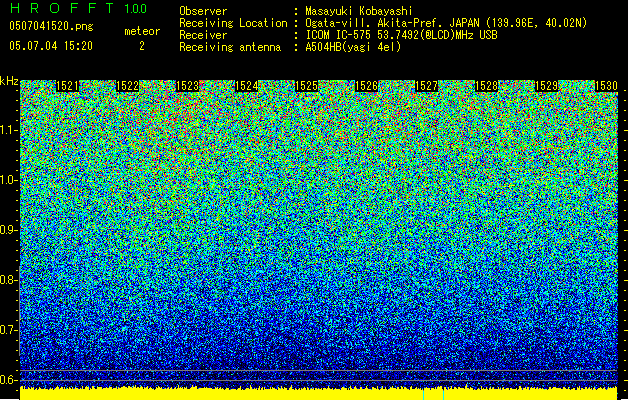Click the 1.1 kHz axis tick label

[8, 130]
